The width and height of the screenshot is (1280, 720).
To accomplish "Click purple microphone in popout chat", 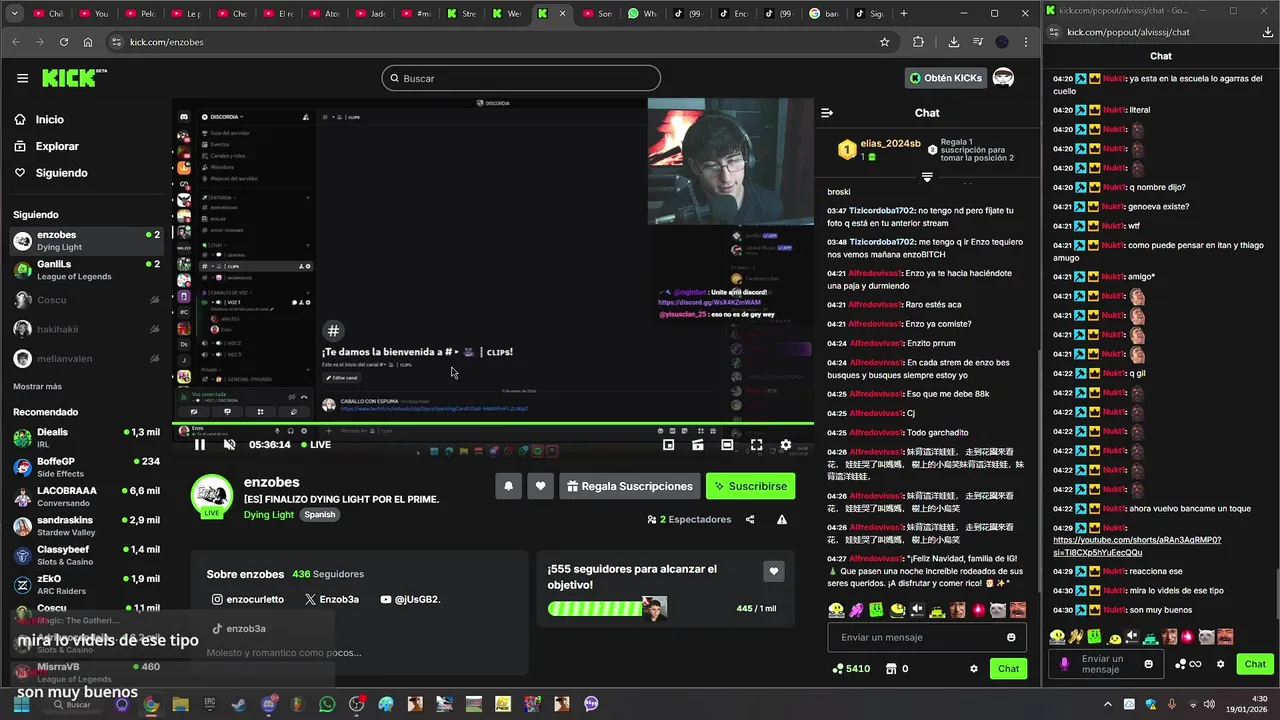I will pyautogui.click(x=1064, y=664).
